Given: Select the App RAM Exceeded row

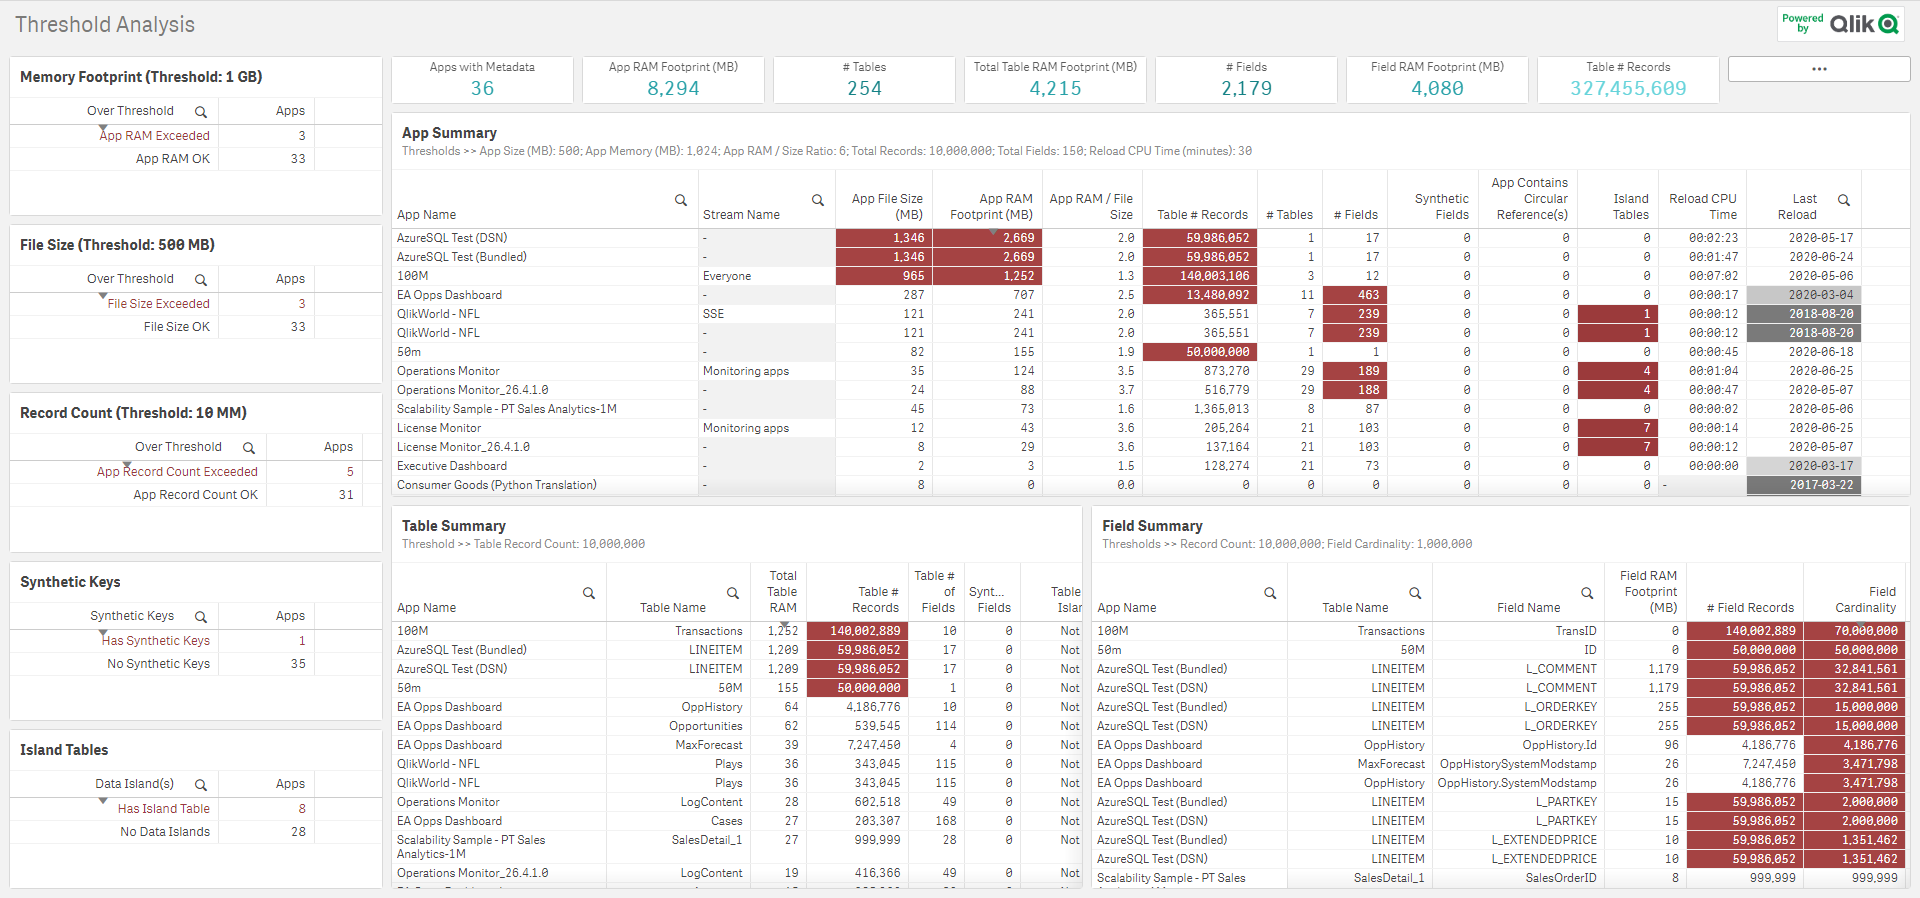Looking at the screenshot, I should (x=155, y=136).
